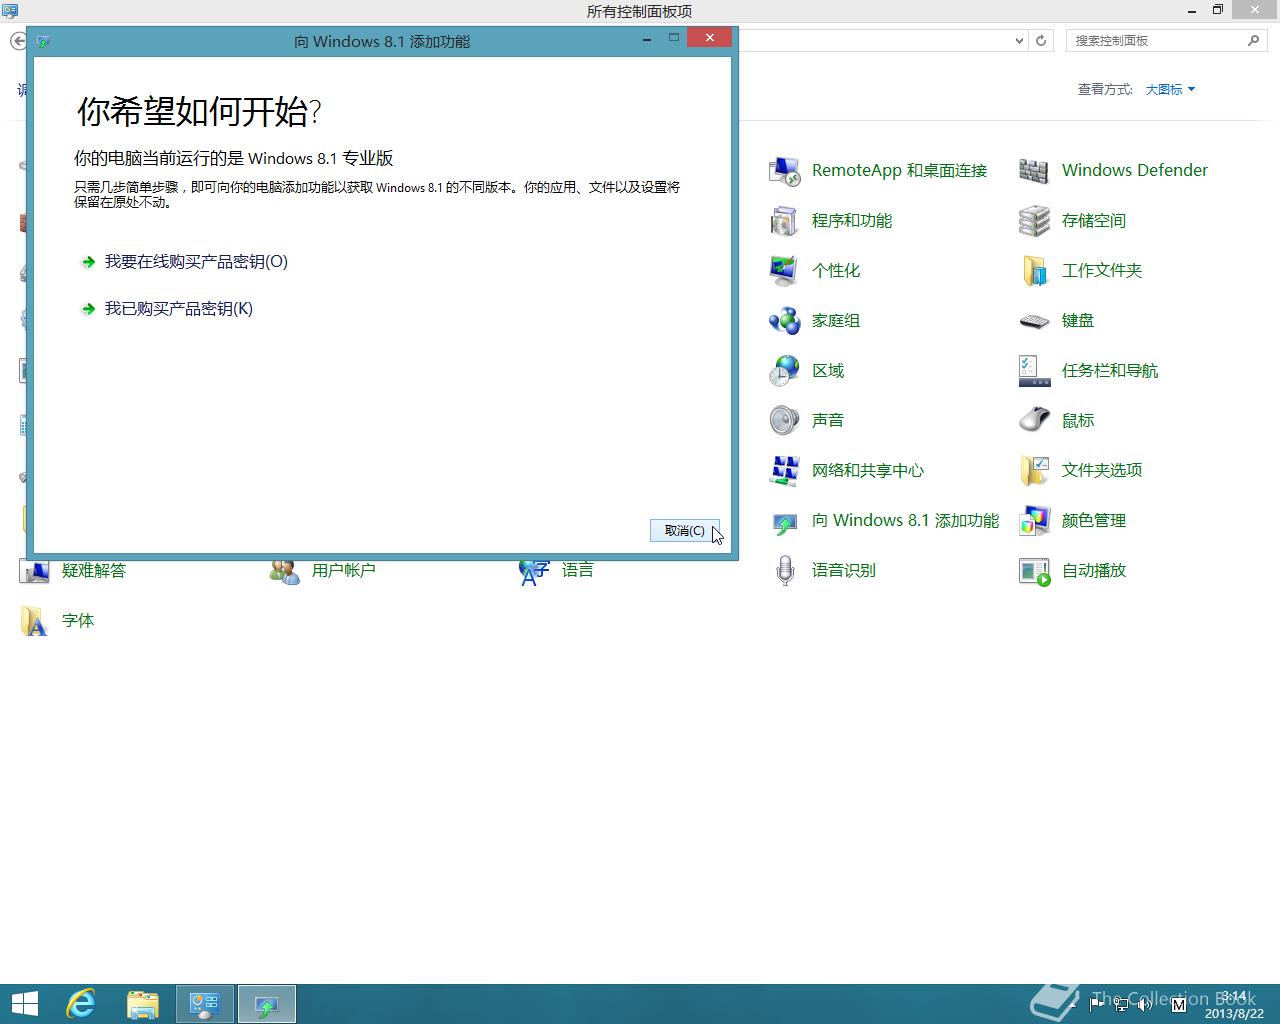Click the refresh button beside address bar

[1041, 41]
